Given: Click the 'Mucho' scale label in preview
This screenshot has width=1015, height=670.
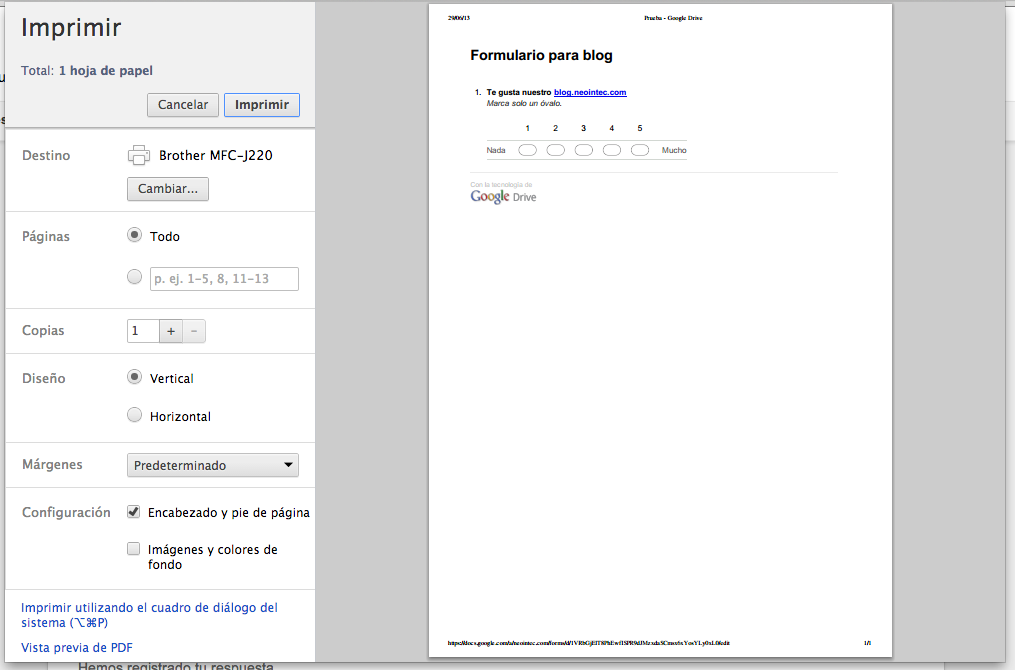Looking at the screenshot, I should (674, 150).
